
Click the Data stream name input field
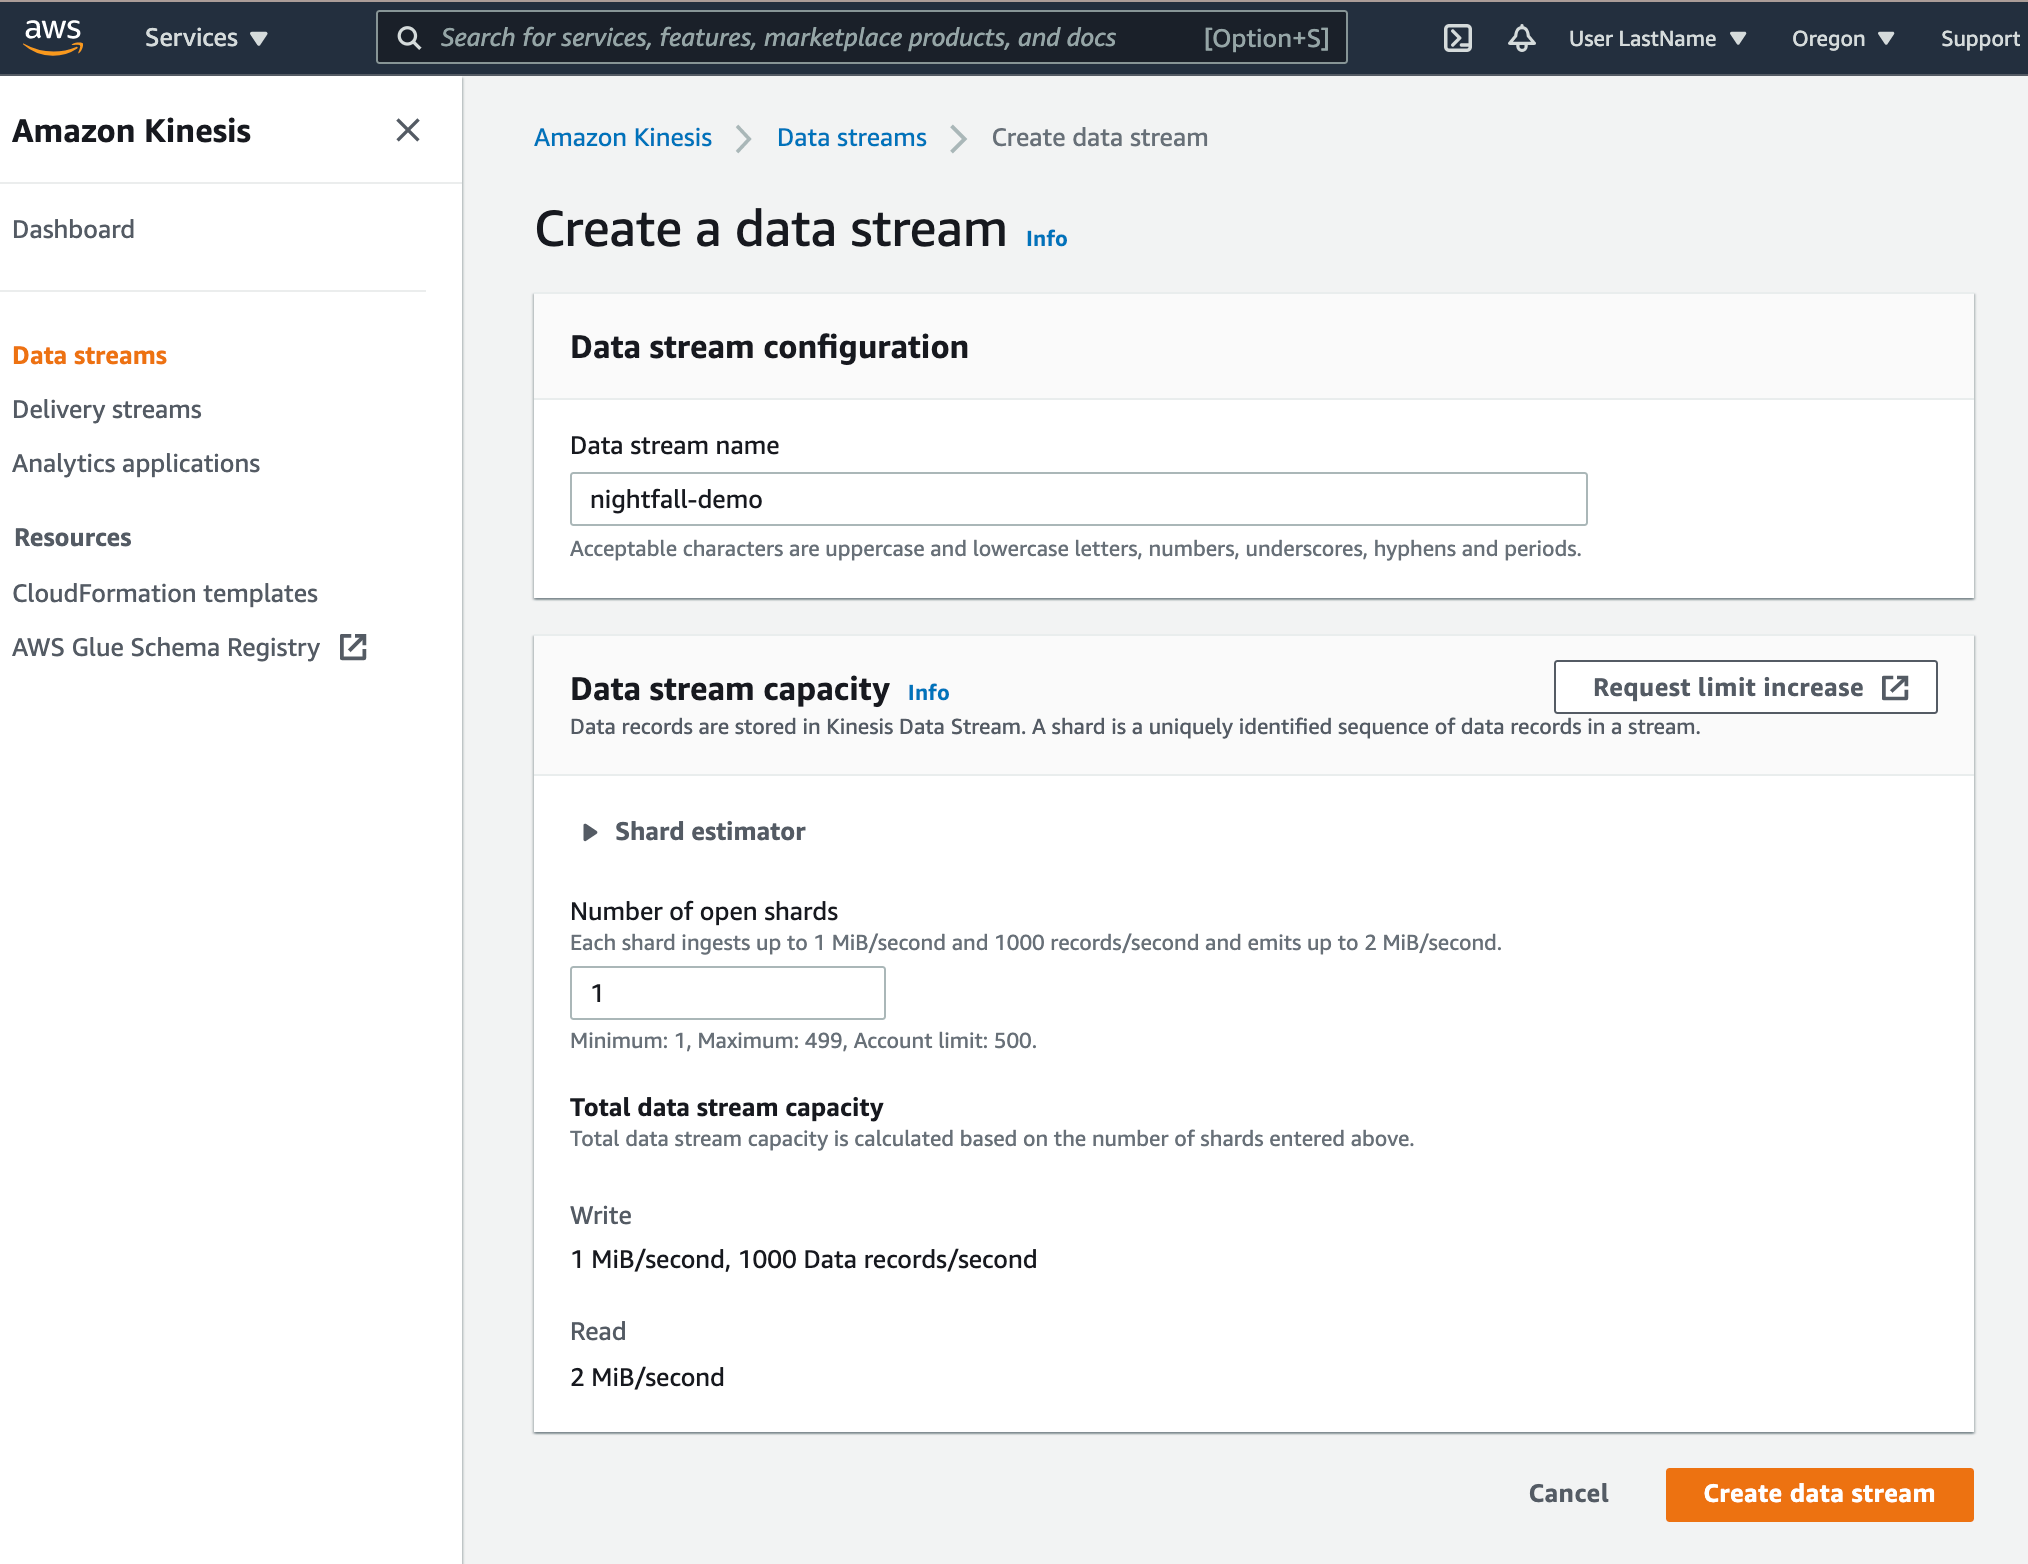click(1078, 499)
